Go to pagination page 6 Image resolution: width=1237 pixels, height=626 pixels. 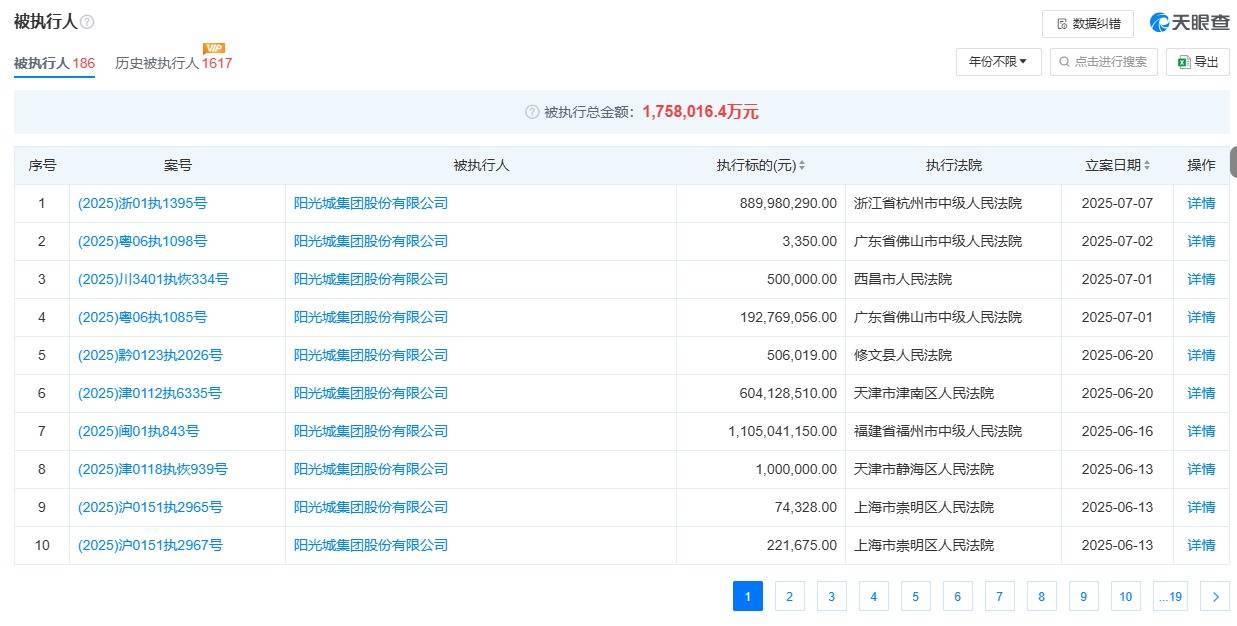[x=957, y=596]
